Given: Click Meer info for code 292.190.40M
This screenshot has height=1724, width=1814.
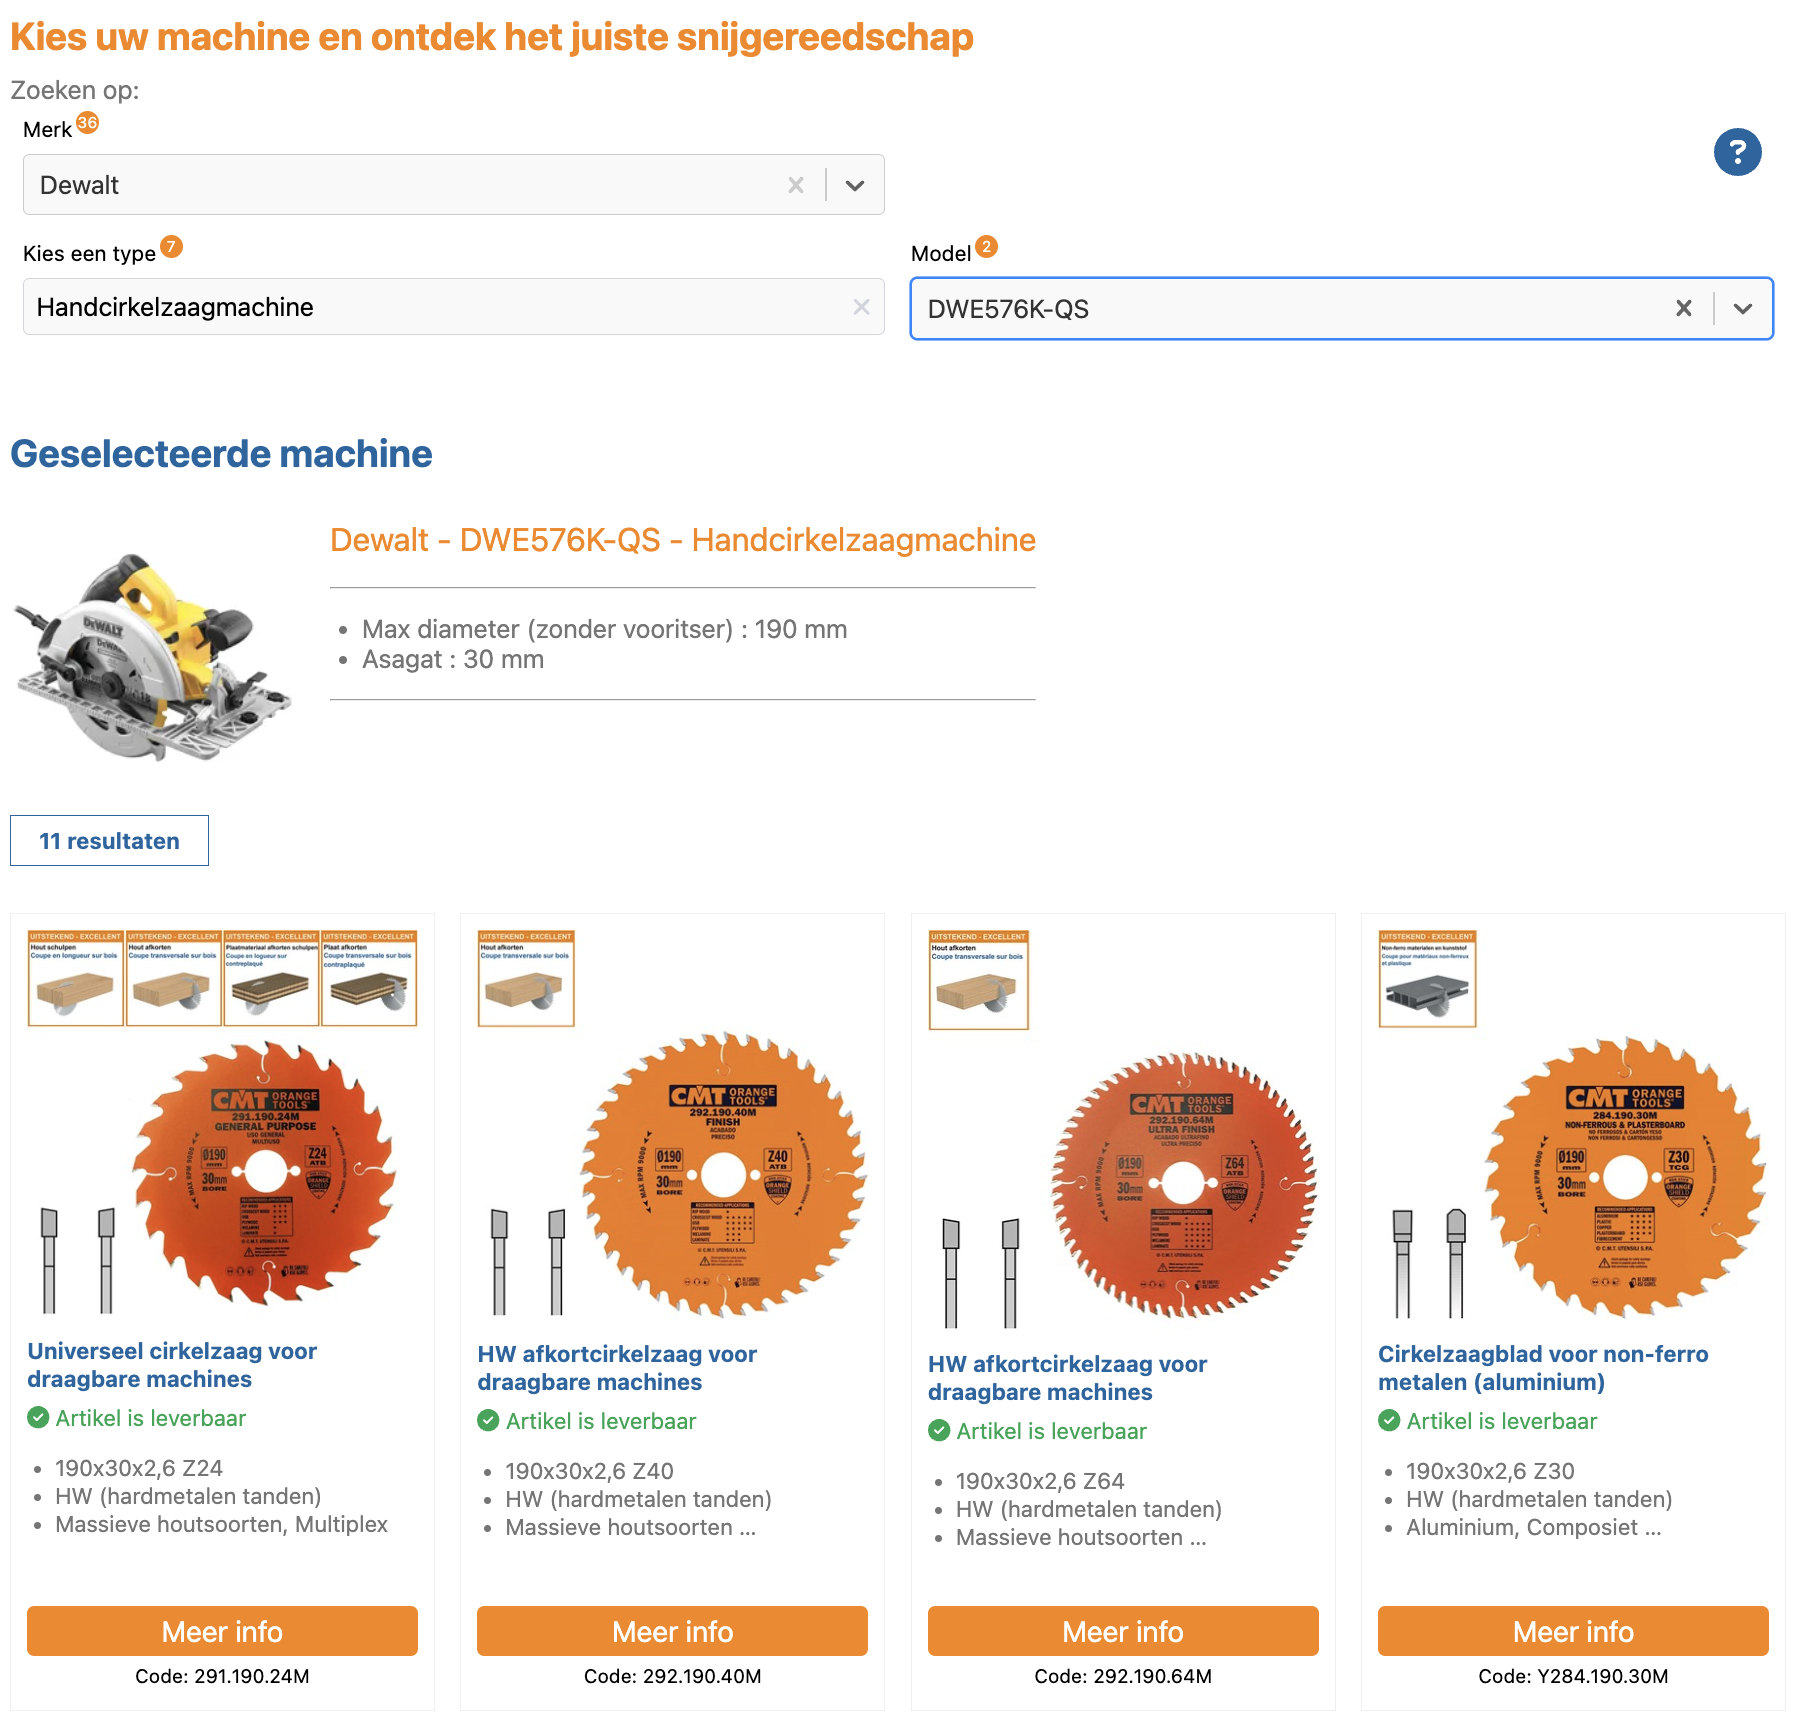Looking at the screenshot, I should point(672,1631).
